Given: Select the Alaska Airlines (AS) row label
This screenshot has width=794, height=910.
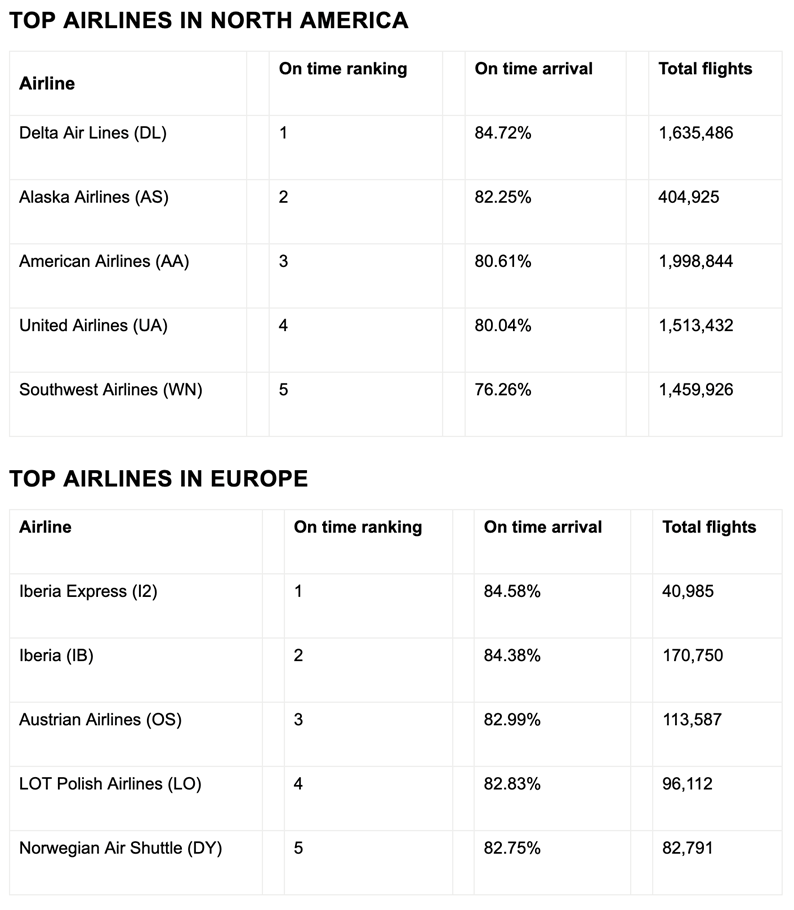Looking at the screenshot, I should point(94,197).
